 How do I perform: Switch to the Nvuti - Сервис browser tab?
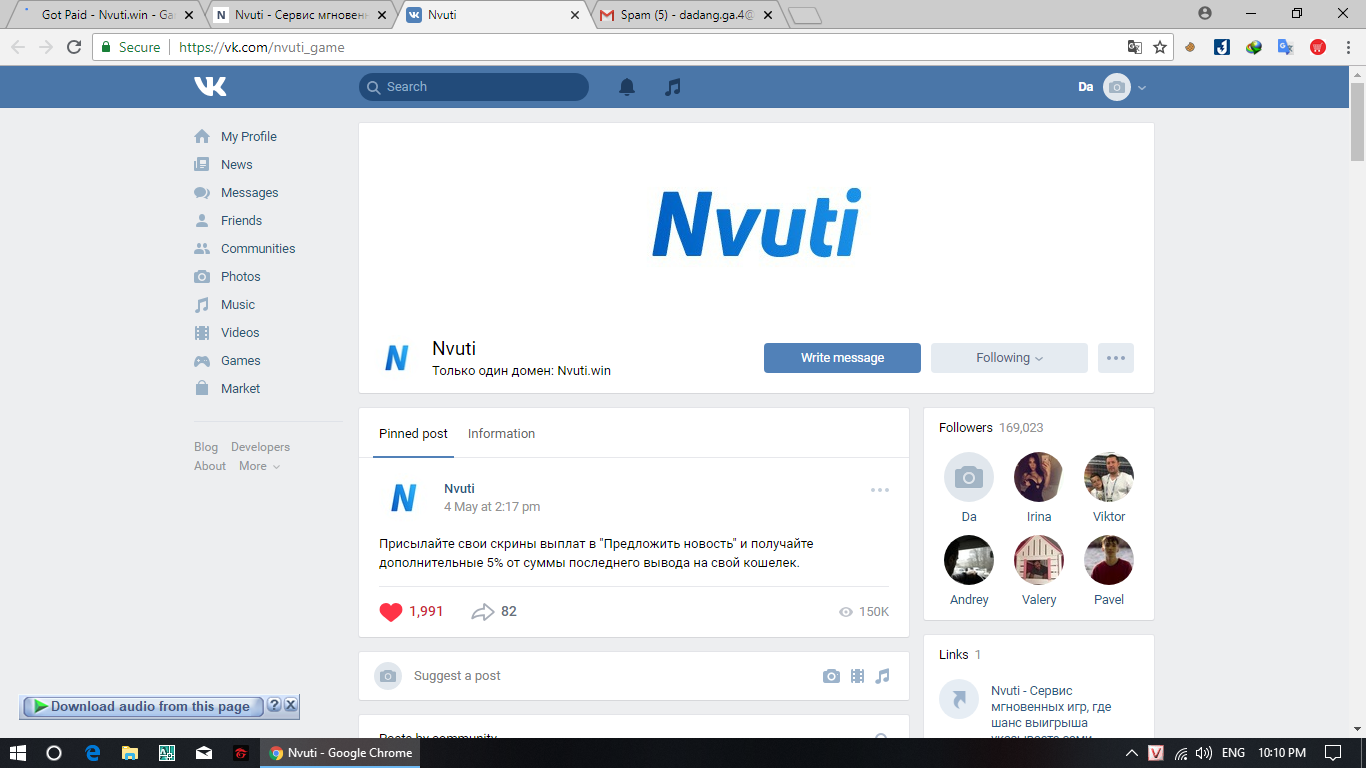point(301,15)
